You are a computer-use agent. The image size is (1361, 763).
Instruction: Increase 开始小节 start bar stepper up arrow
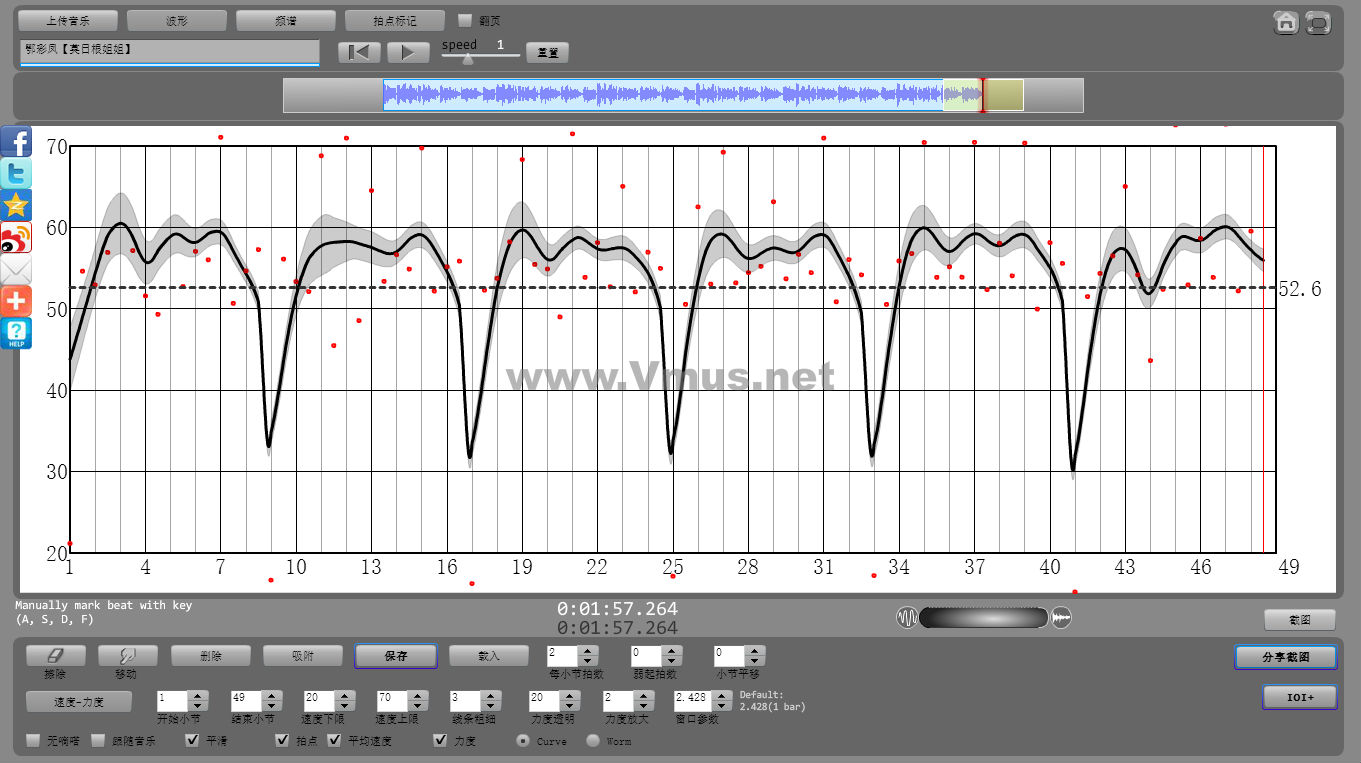(x=198, y=696)
